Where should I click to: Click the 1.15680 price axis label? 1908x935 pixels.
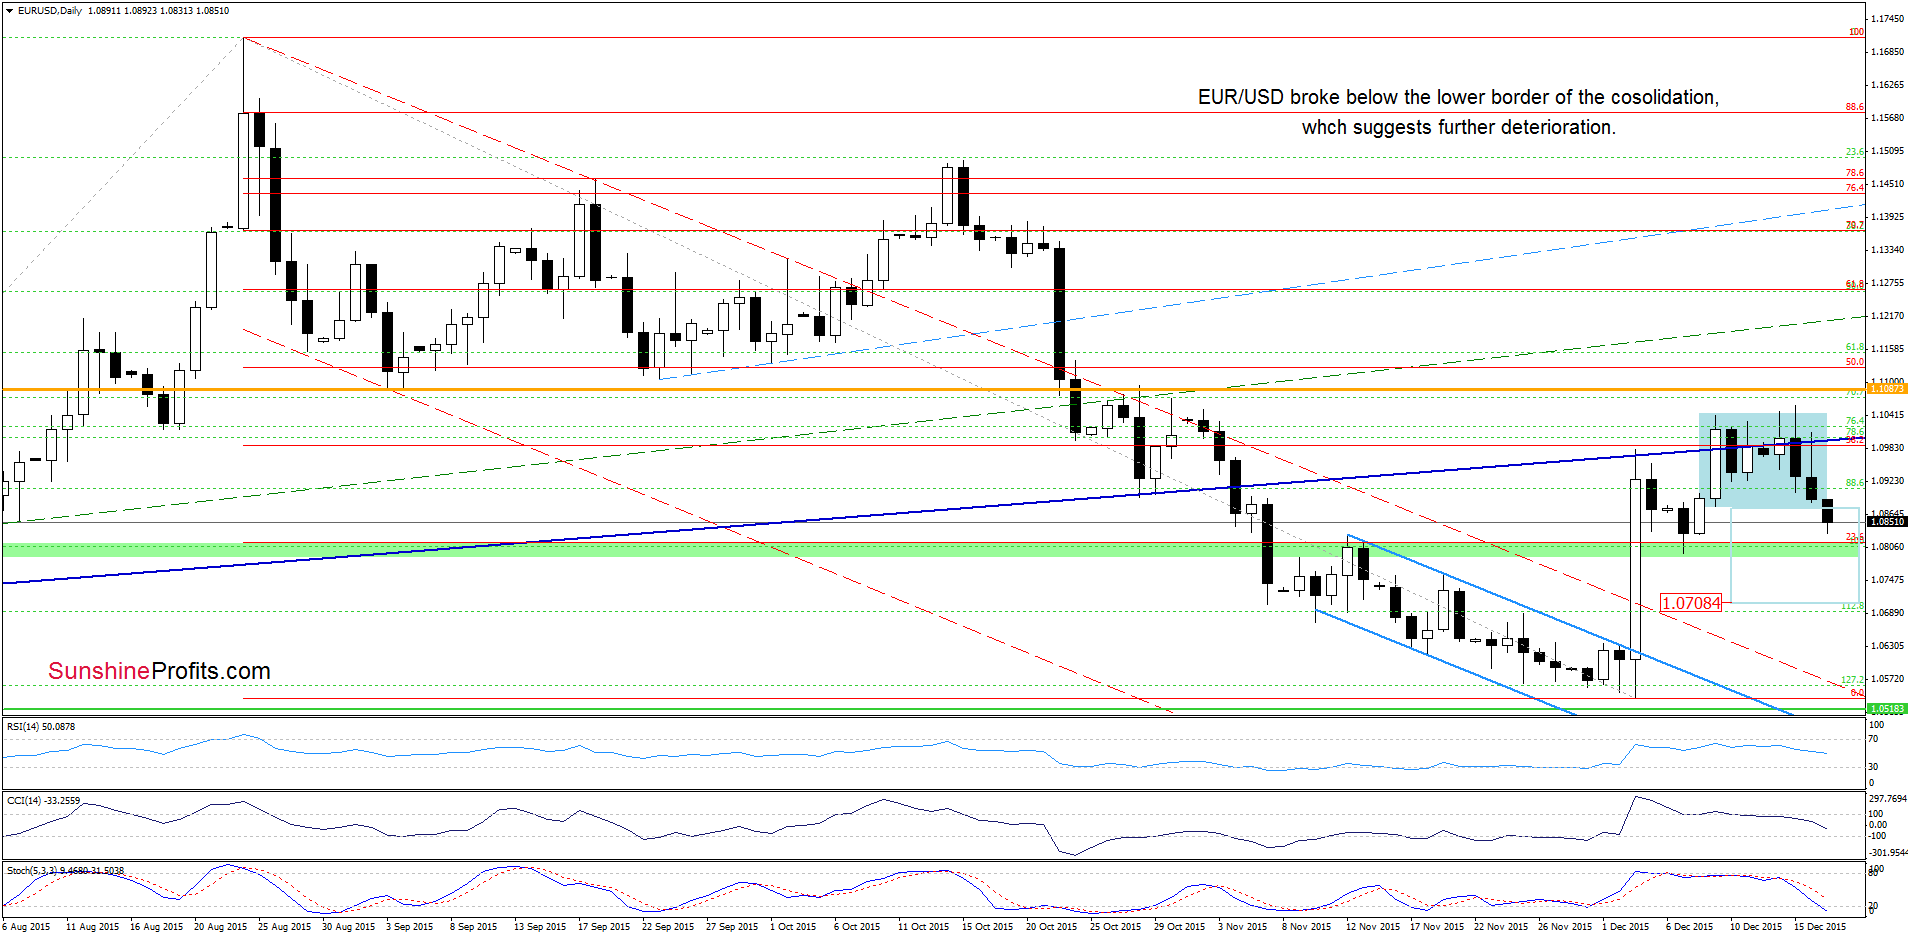point(1887,118)
